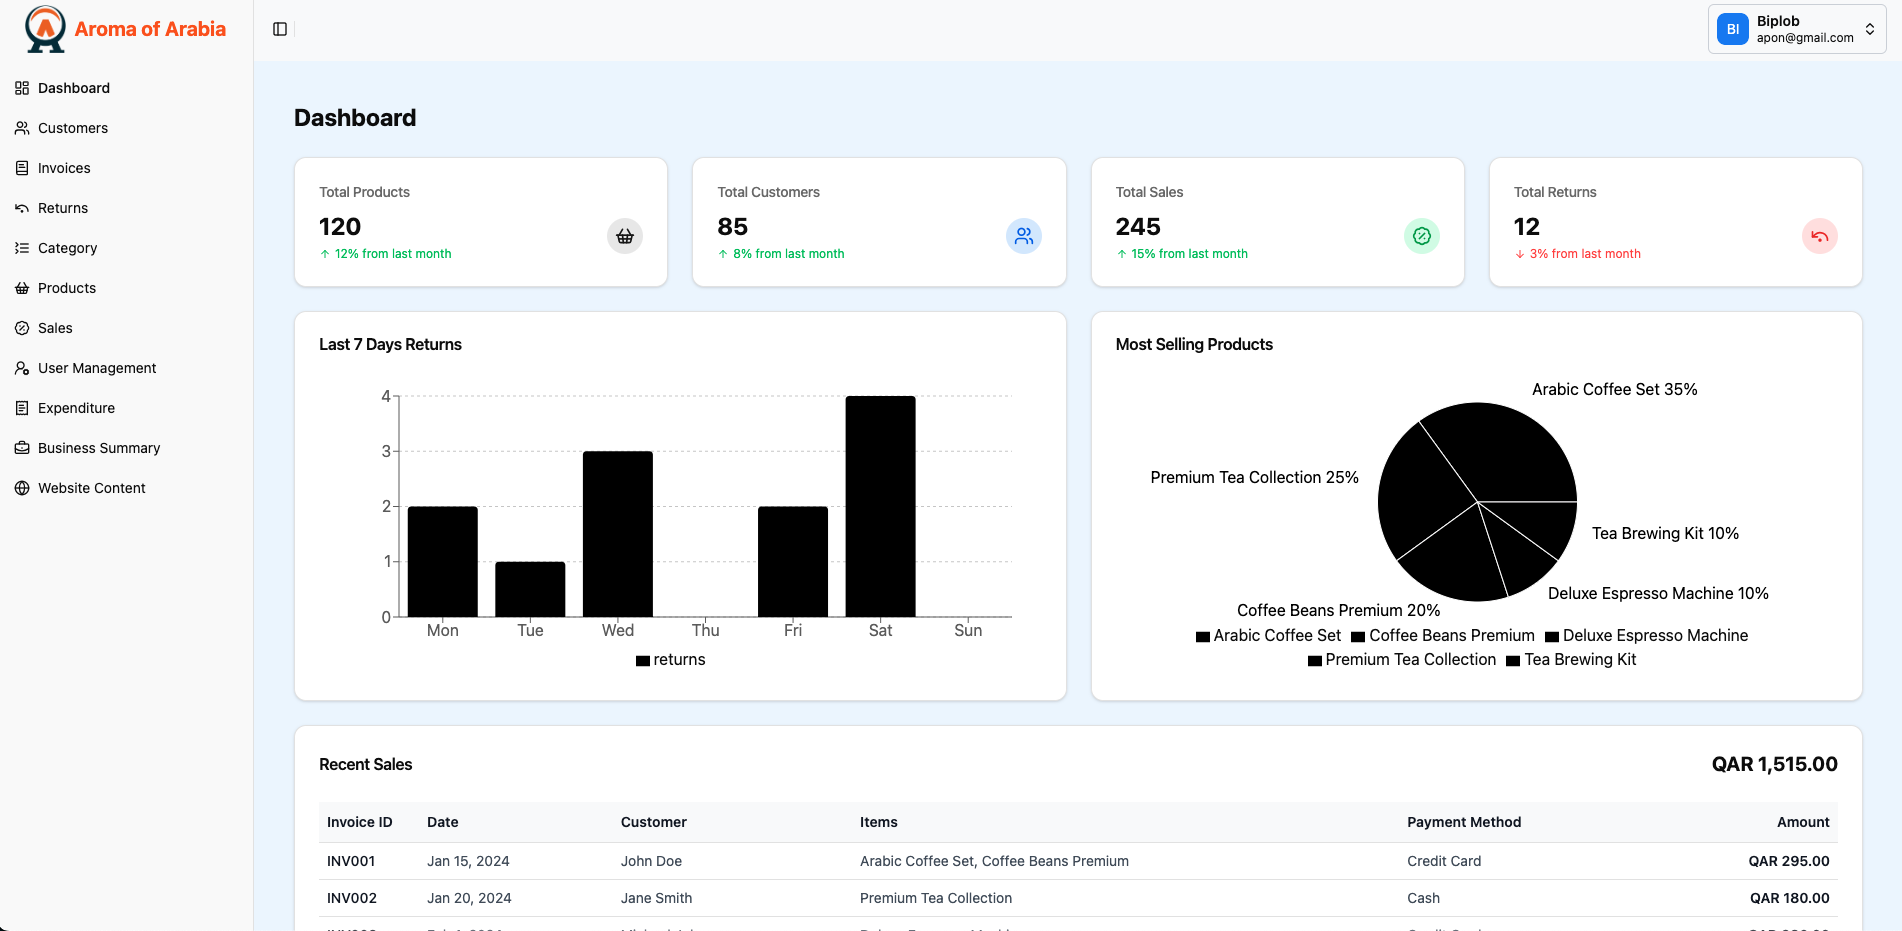Click the users icon in Total Customers
This screenshot has width=1902, height=931.
[1023, 237]
